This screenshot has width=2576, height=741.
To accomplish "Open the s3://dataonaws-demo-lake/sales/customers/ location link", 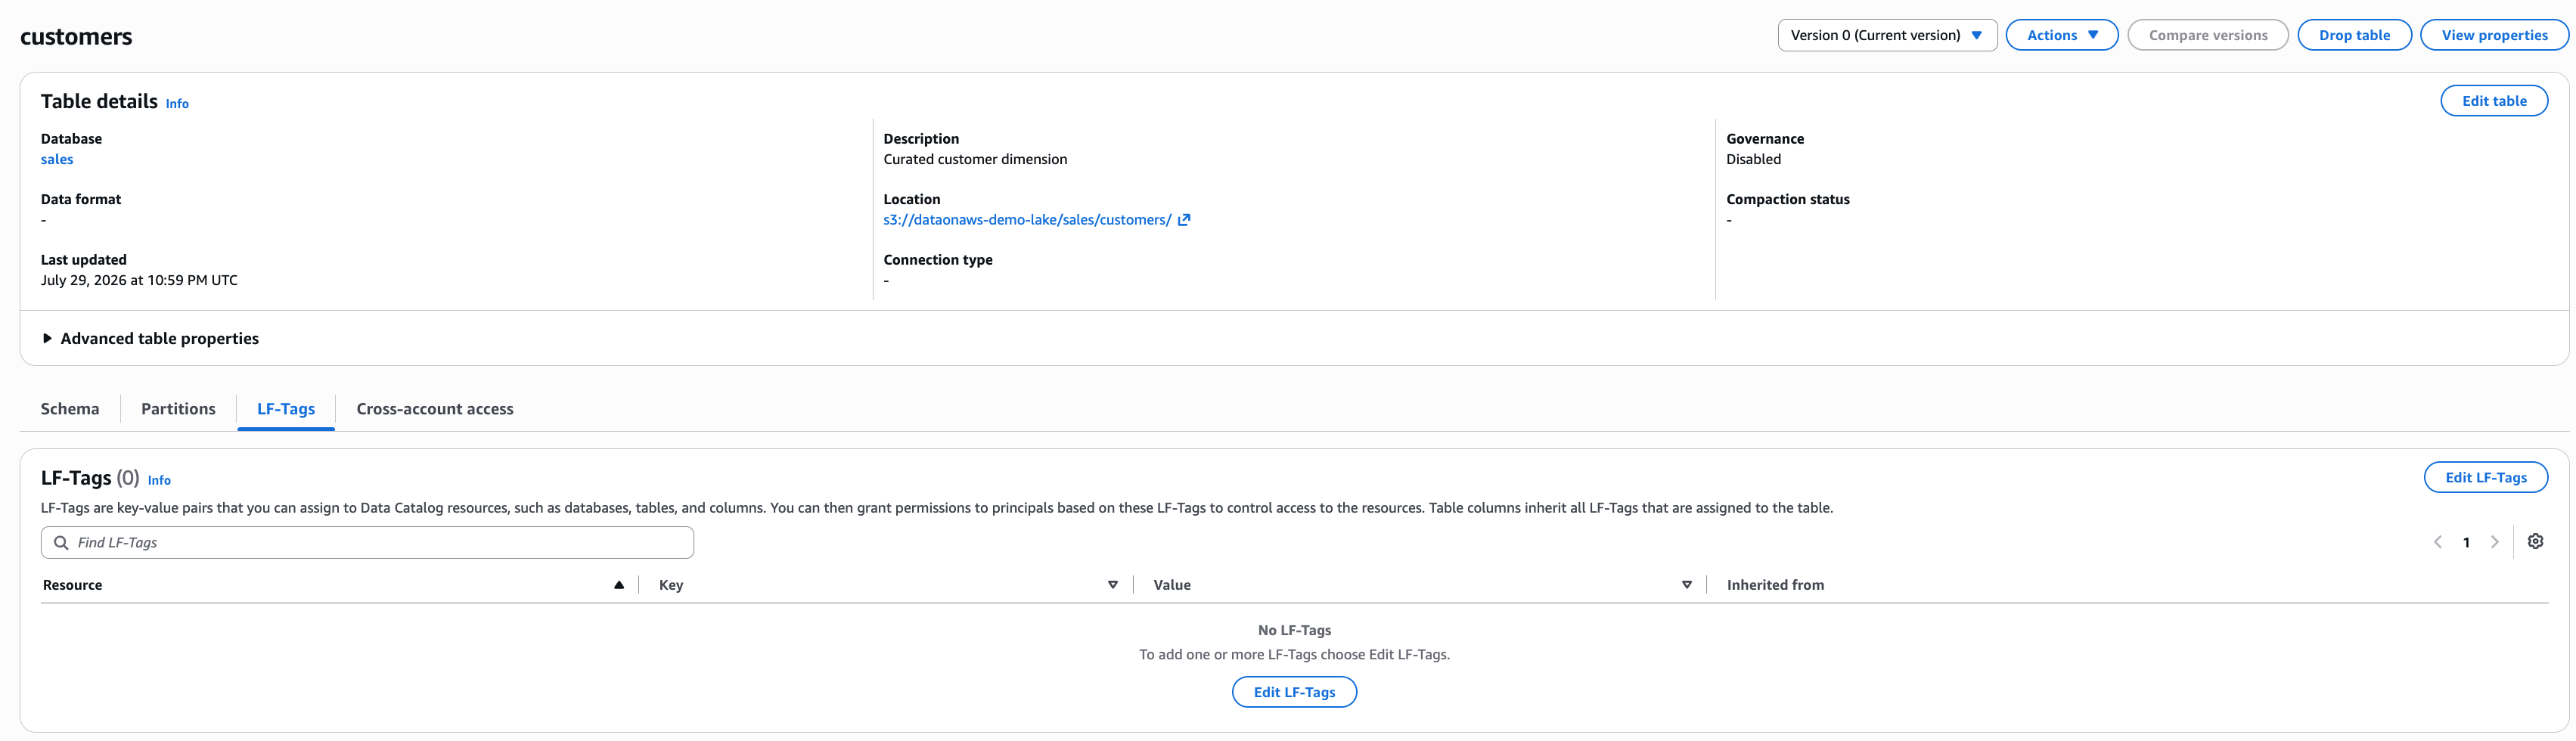I will click(x=1027, y=220).
